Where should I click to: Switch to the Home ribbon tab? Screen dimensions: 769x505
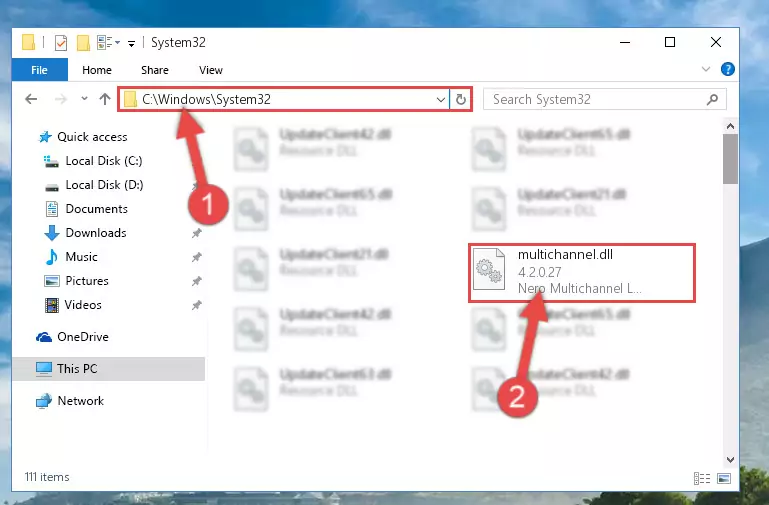click(x=97, y=70)
